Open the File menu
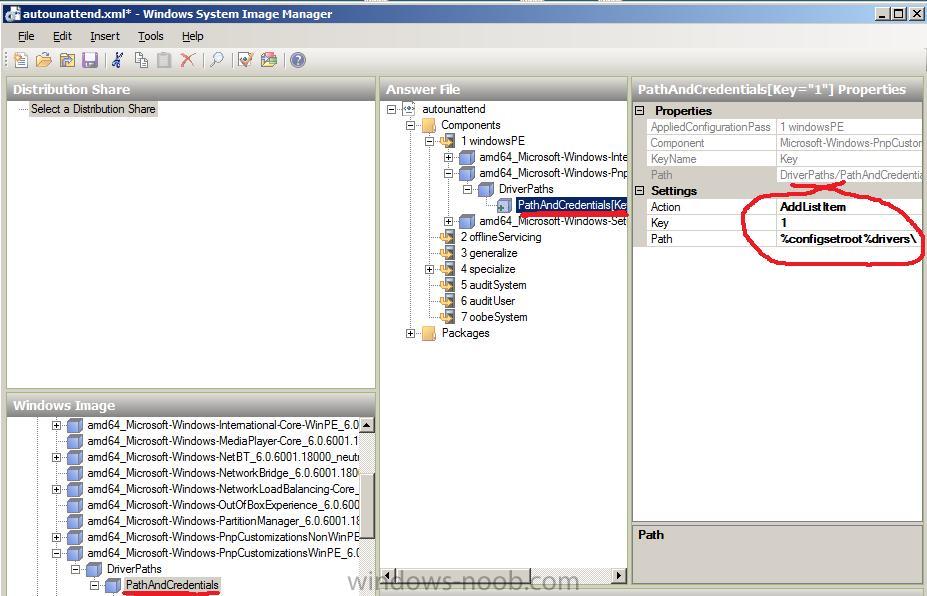 26,36
